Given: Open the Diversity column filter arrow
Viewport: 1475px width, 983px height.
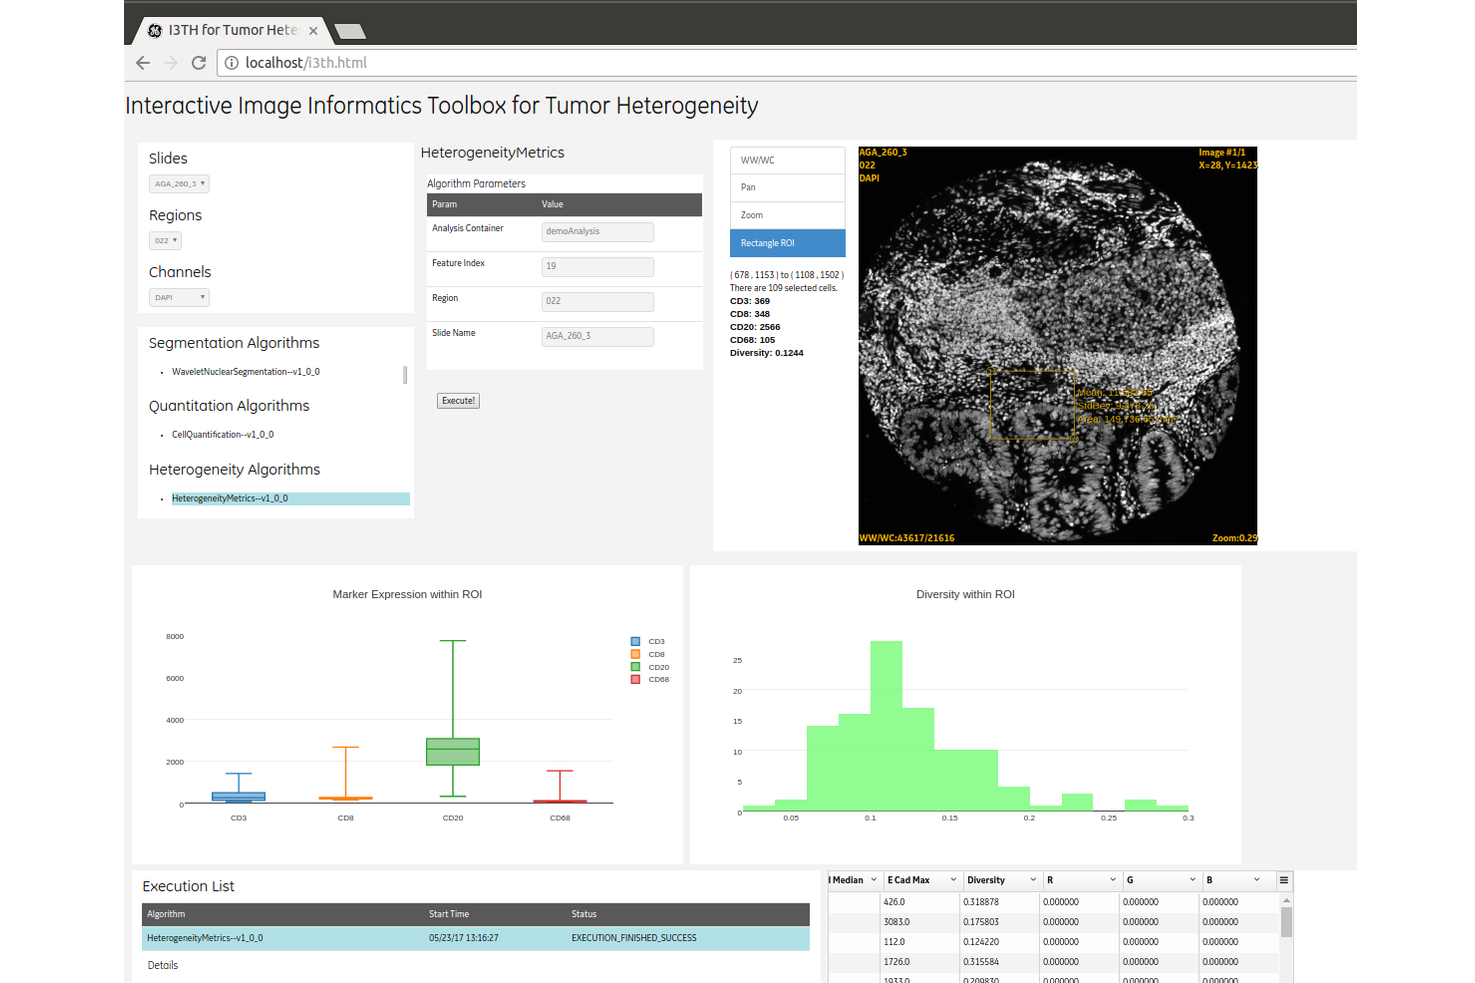Looking at the screenshot, I should pos(1033,880).
